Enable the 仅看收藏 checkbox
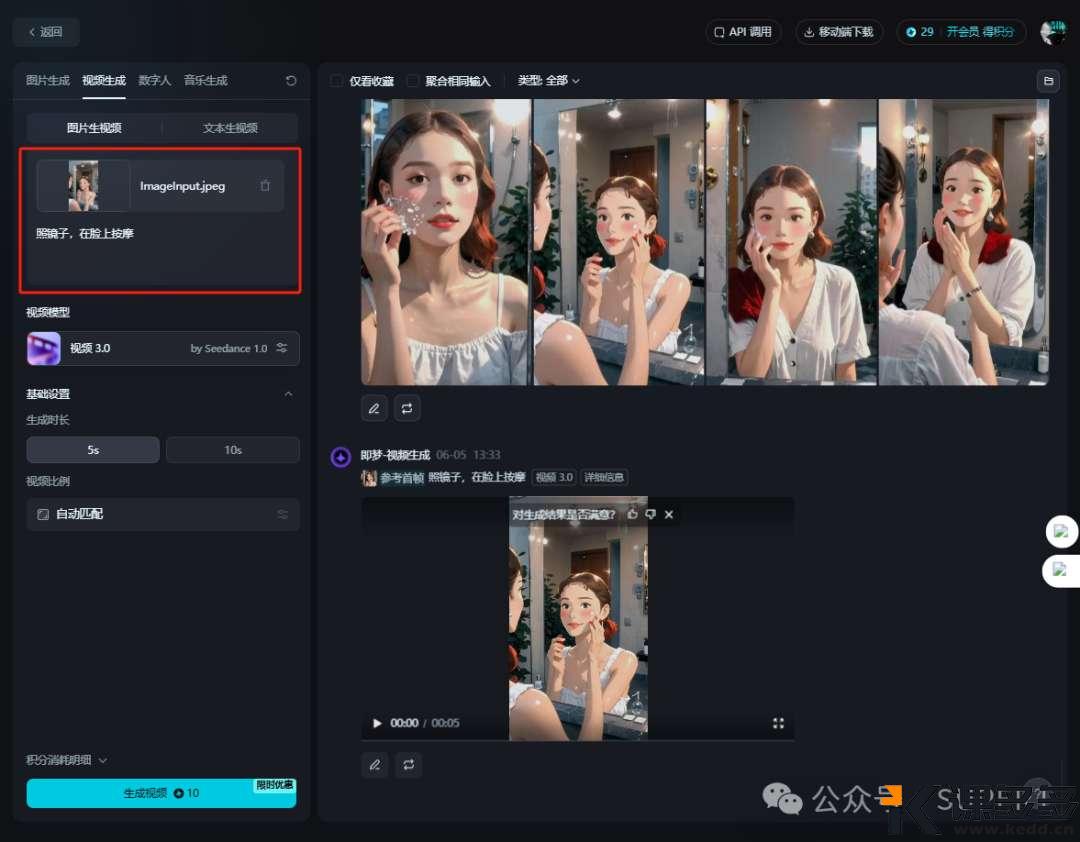Viewport: 1080px width, 842px height. click(337, 81)
